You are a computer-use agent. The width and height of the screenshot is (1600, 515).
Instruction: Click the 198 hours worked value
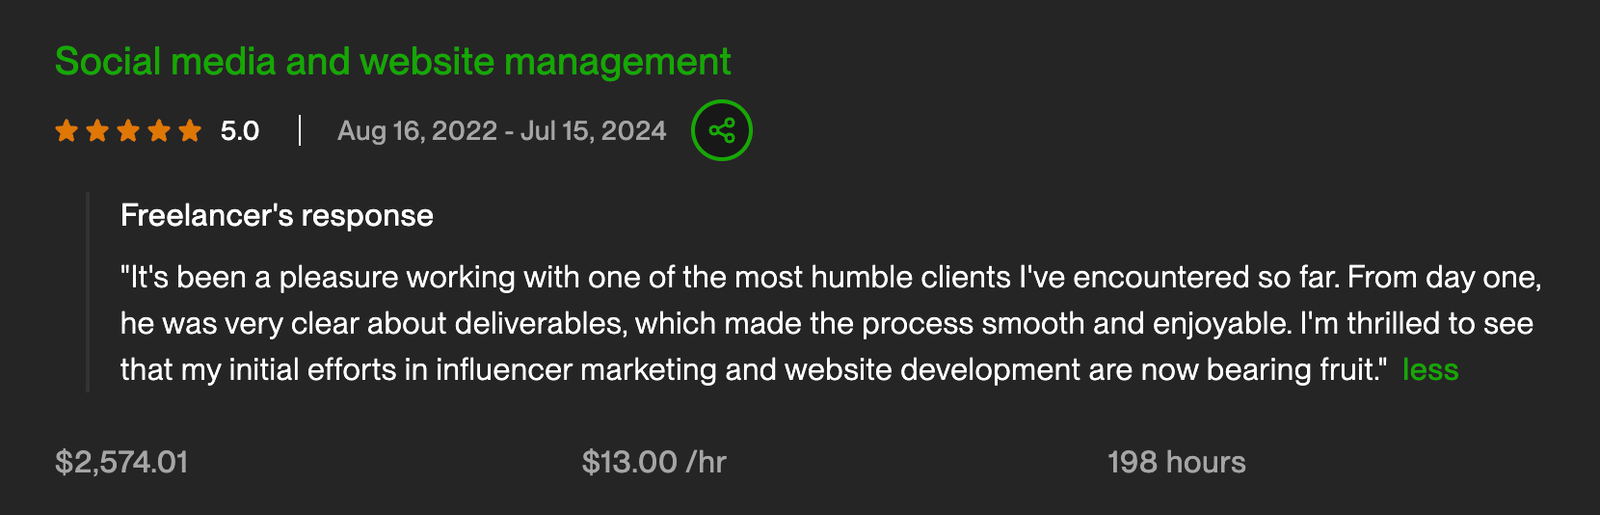[x=1176, y=462]
